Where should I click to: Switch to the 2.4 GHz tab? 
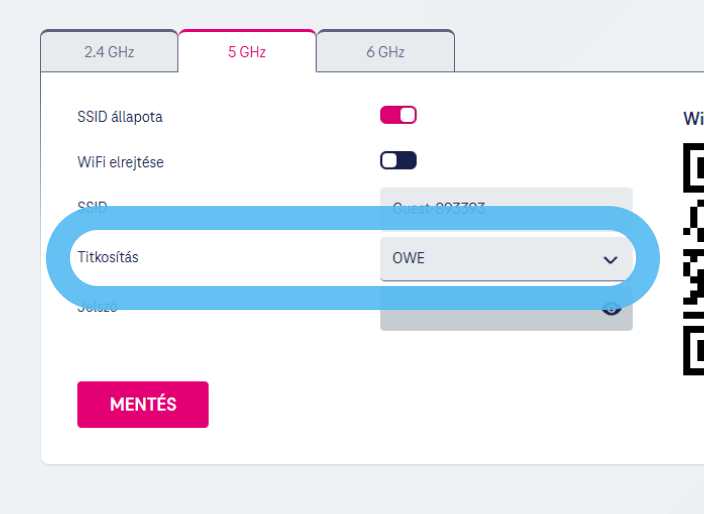pyautogui.click(x=109, y=51)
